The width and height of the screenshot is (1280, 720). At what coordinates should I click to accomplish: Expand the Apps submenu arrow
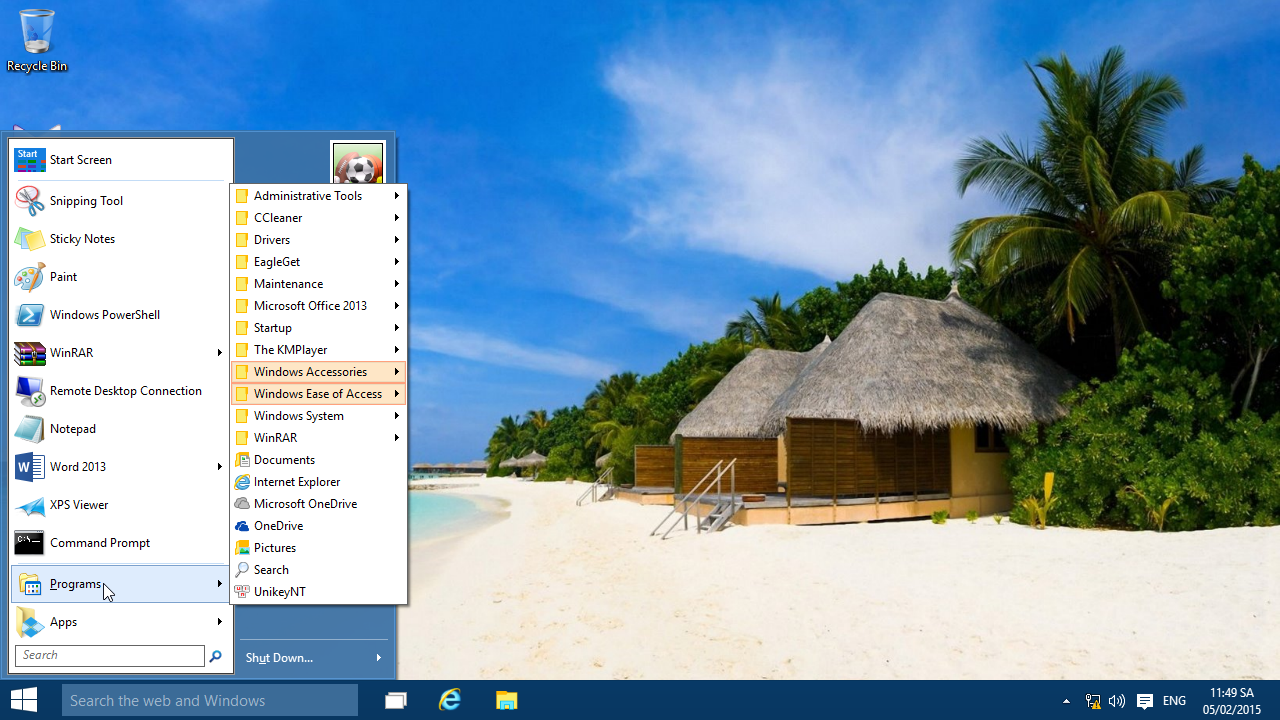pos(219,622)
